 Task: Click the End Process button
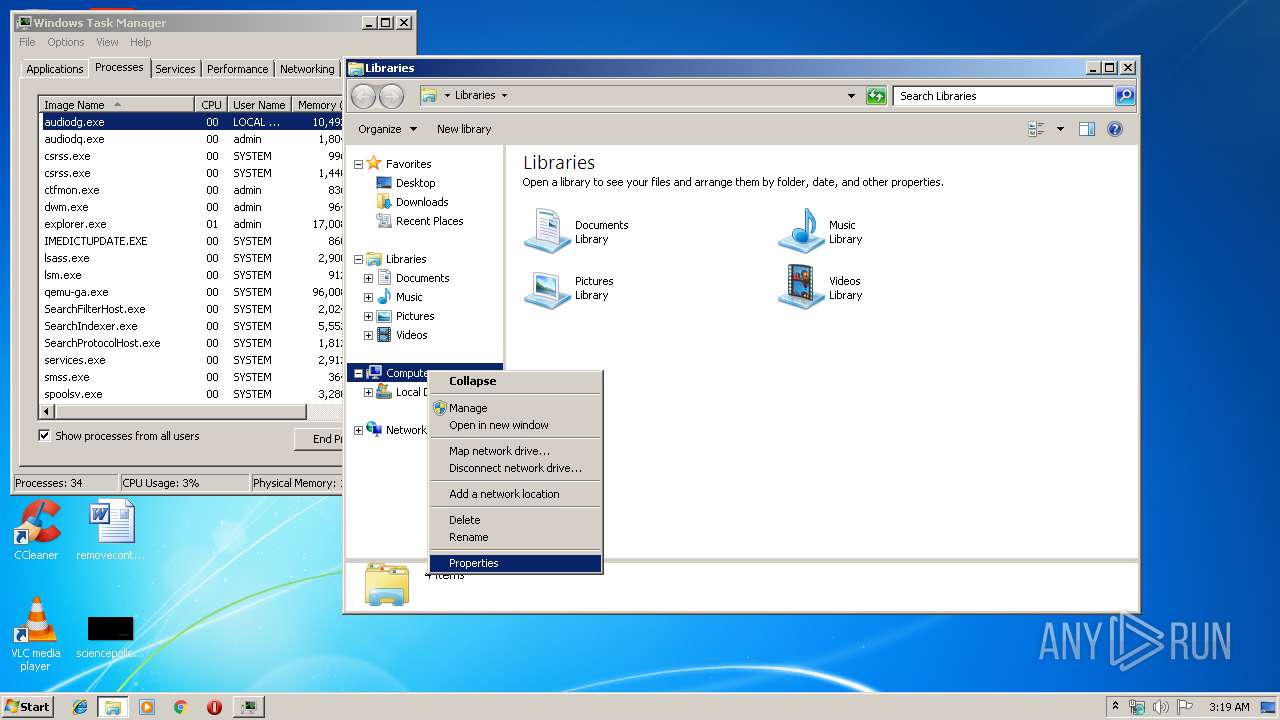(320, 439)
